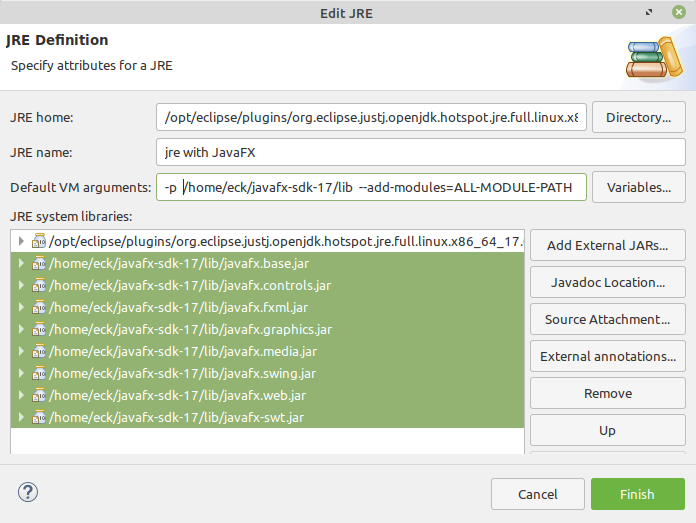Select /home/eck/javafx-sdk-17/lib/javafx.web.jar row

pyautogui.click(x=267, y=395)
